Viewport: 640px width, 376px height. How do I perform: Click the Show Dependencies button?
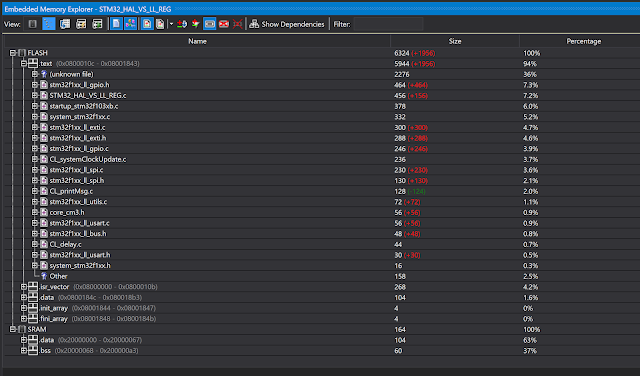(287, 24)
